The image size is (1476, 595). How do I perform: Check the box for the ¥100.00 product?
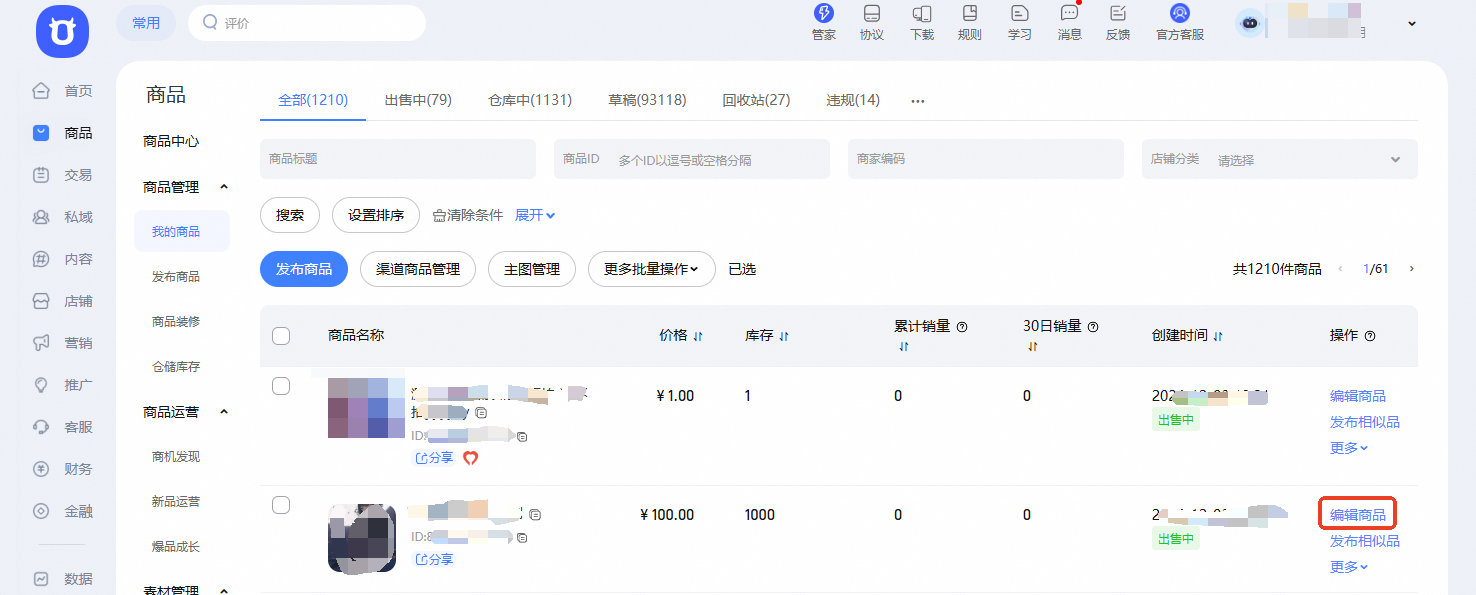tap(281, 505)
